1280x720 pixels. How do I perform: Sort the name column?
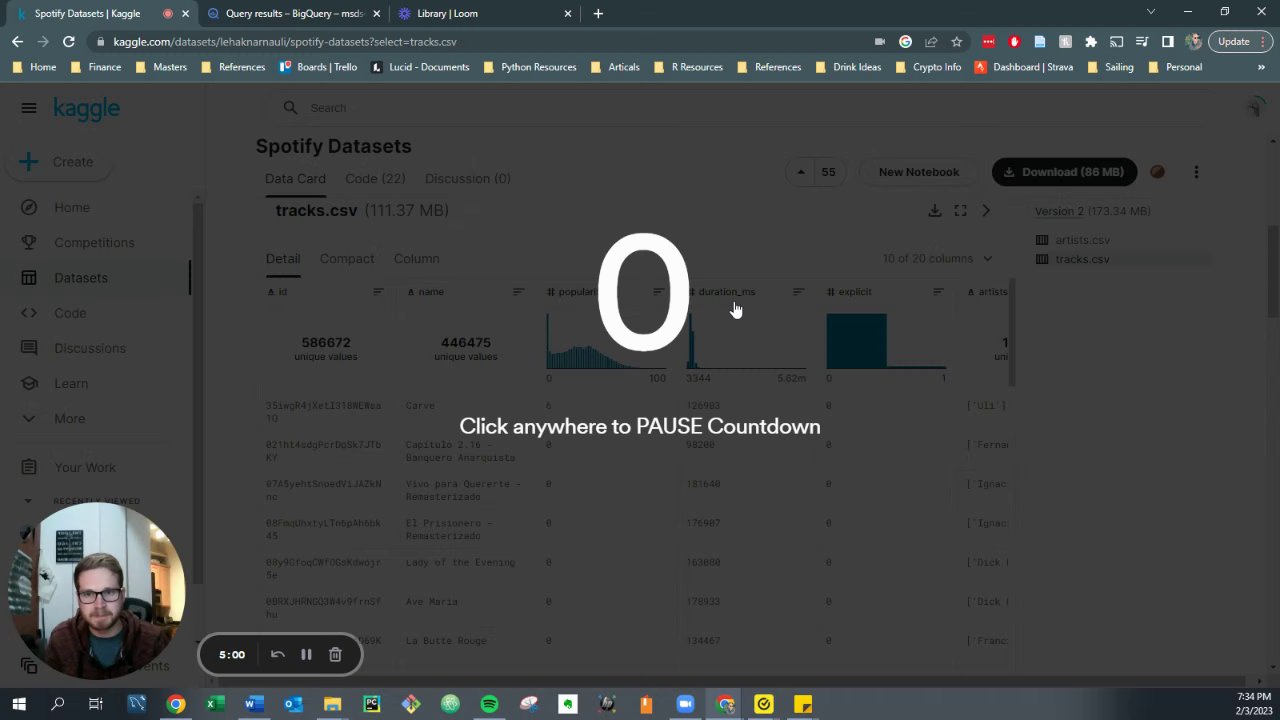518,292
